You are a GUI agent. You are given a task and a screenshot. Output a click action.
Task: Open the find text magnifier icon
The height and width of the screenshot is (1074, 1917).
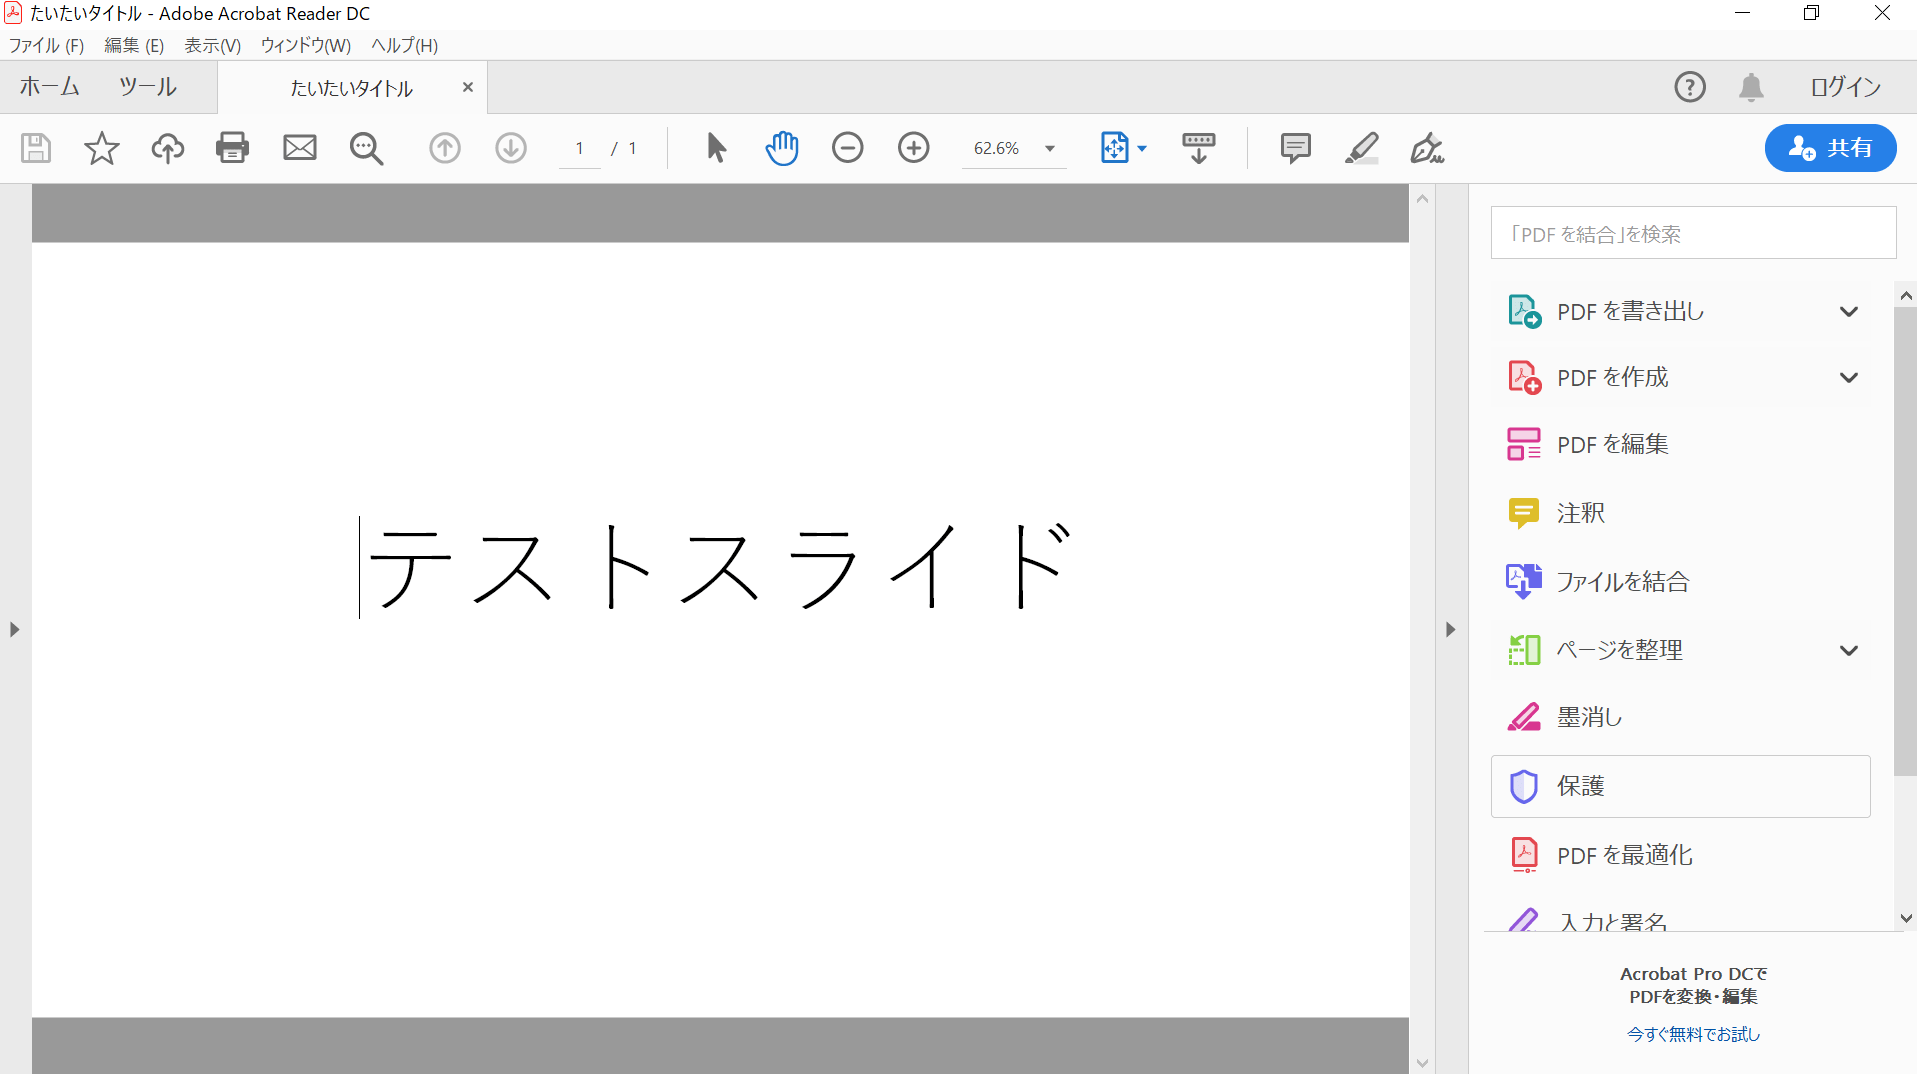366,148
